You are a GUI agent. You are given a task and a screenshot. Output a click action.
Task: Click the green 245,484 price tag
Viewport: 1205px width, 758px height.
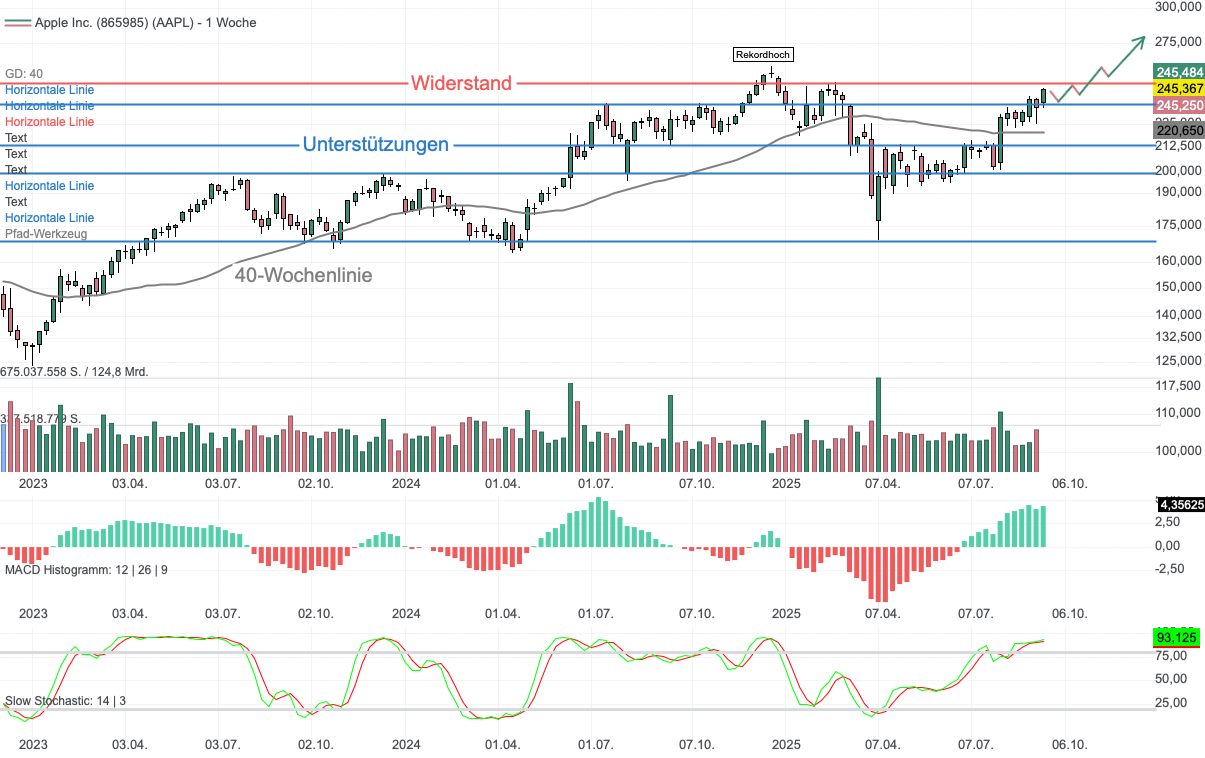(1179, 72)
